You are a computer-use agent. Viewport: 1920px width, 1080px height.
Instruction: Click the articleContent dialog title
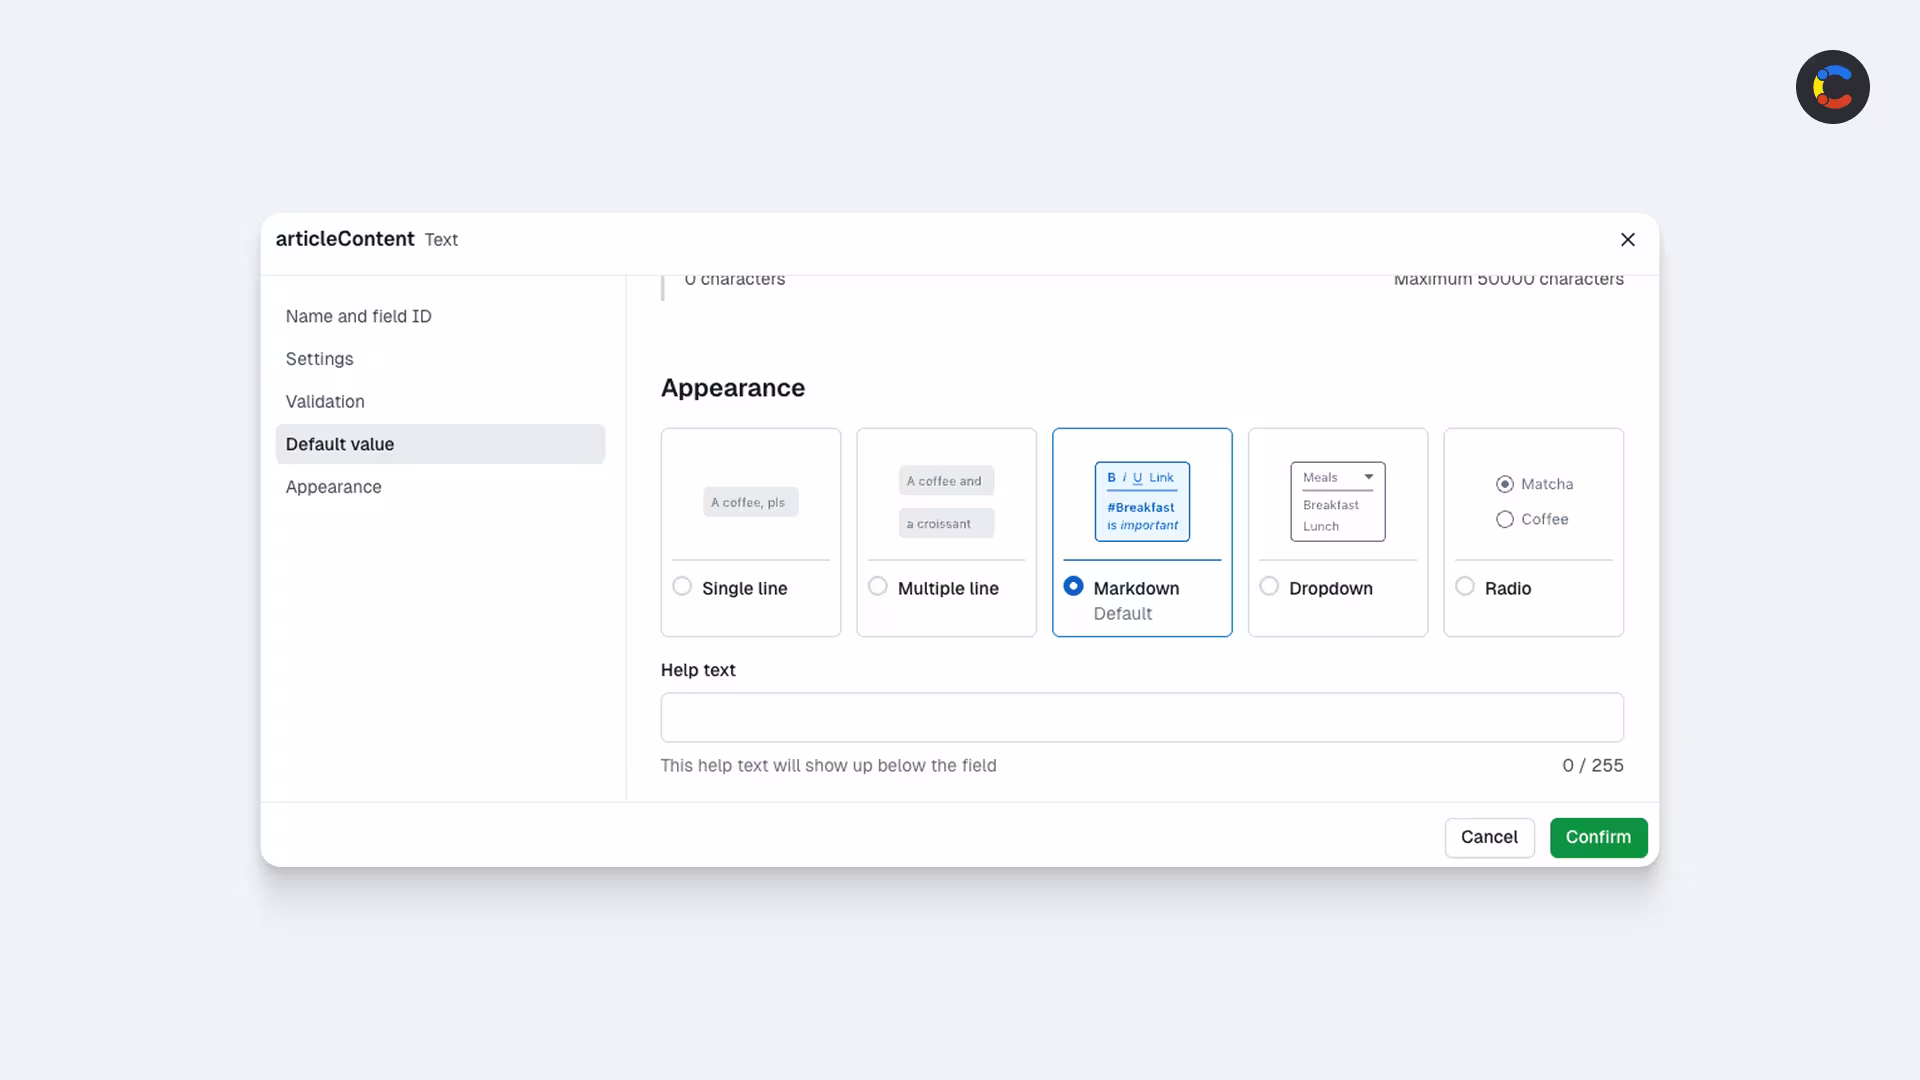click(x=344, y=239)
